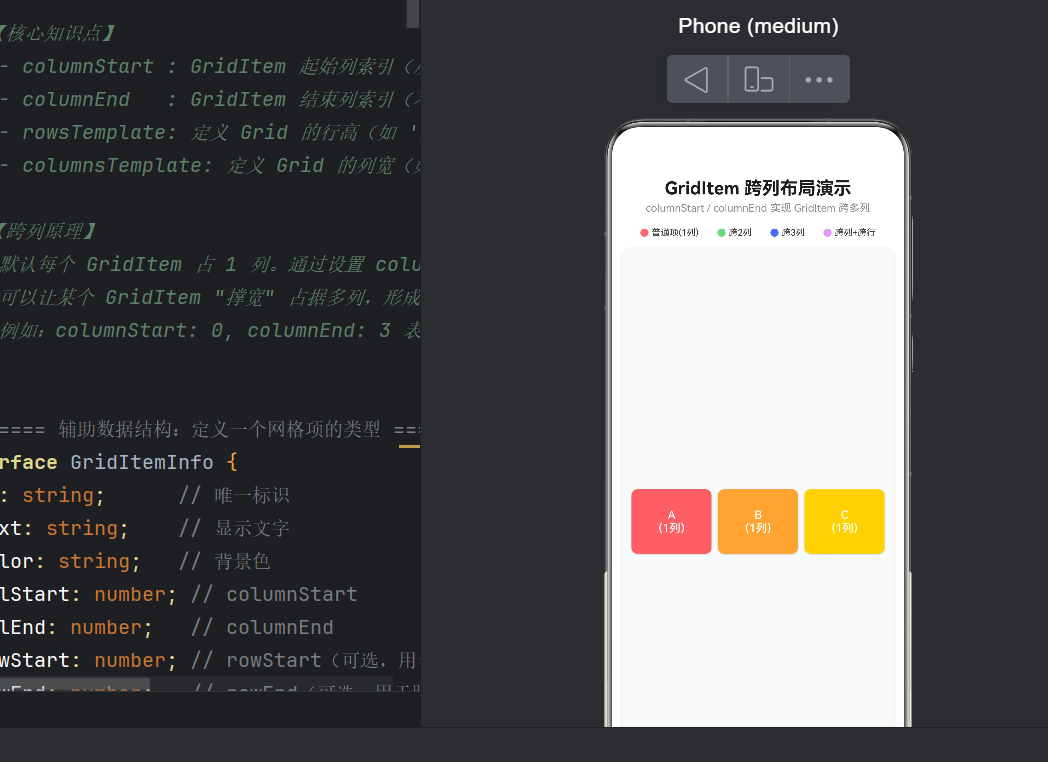
Task: Click the 'columnStart : GridItem' comment line
Action: 210,66
